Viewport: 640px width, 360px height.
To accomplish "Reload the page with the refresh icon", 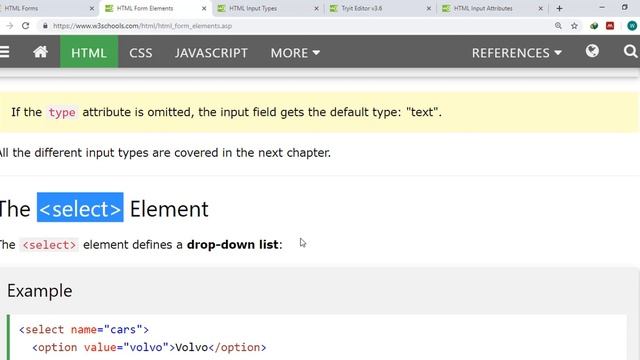I will pos(26,26).
